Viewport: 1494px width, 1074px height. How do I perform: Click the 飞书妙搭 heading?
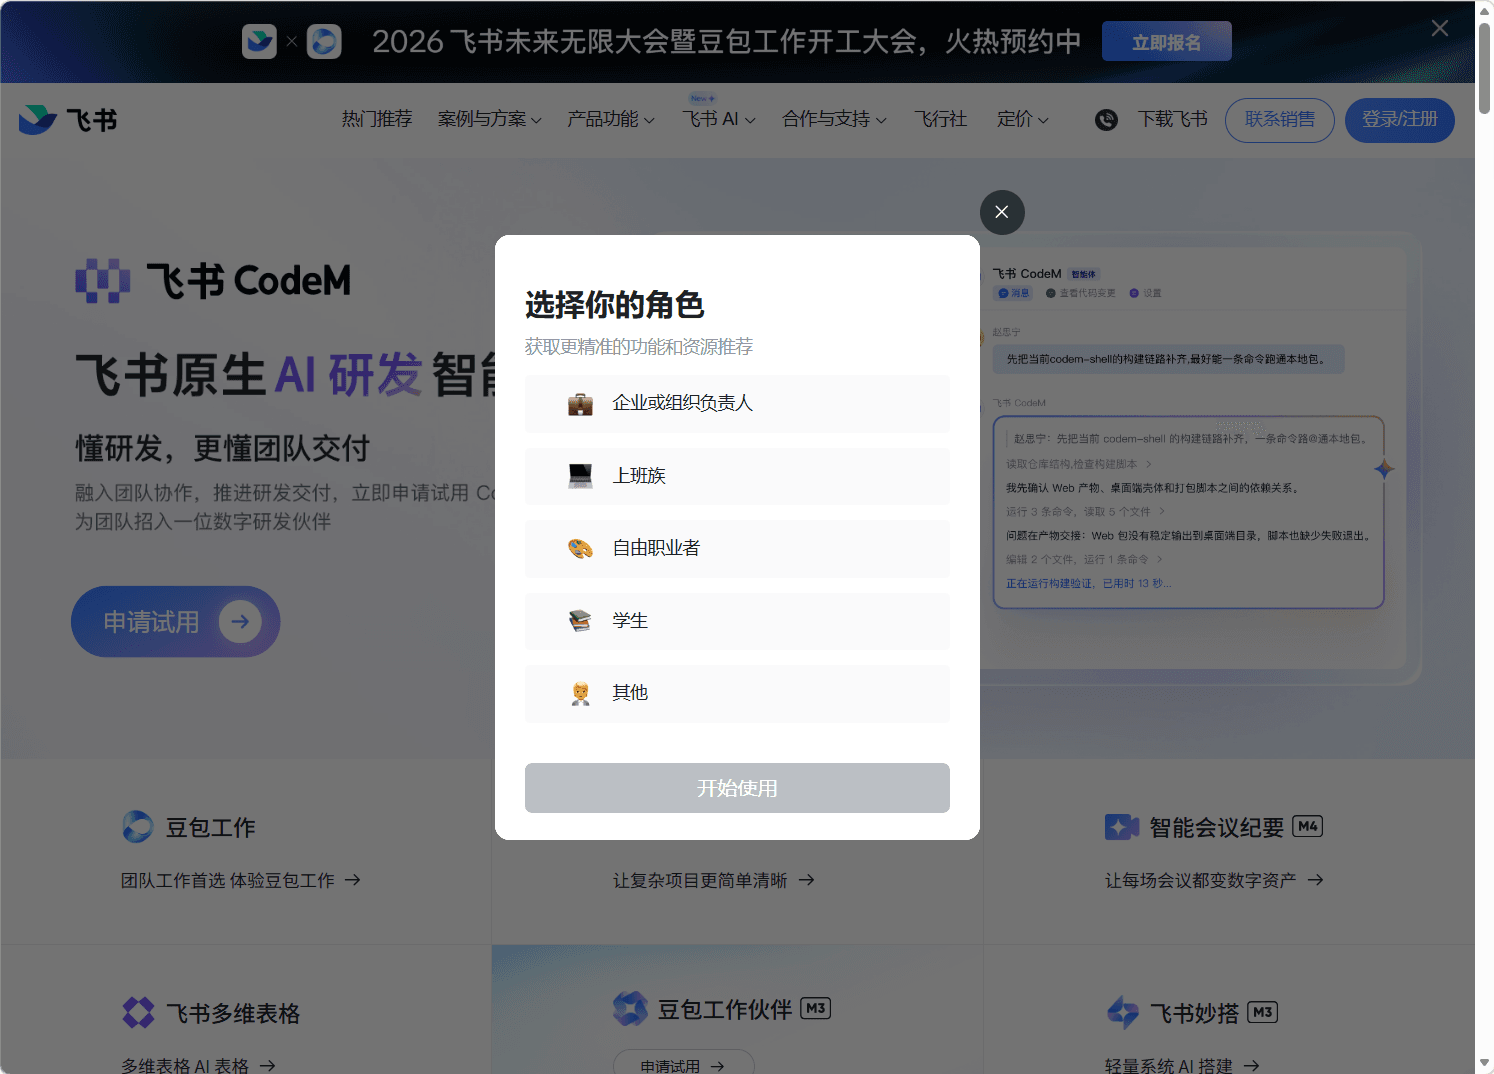click(1194, 1013)
